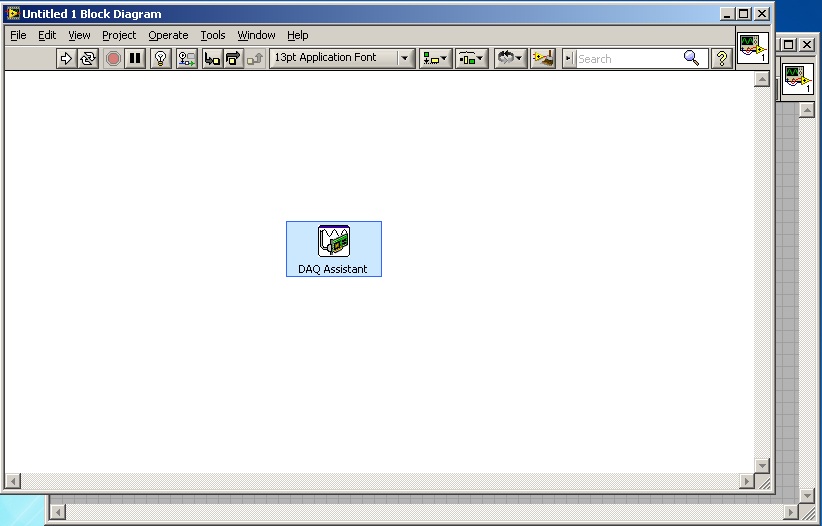Click Block Diagram horizontal scrollbar right arrow
822x526 pixels.
coord(747,481)
